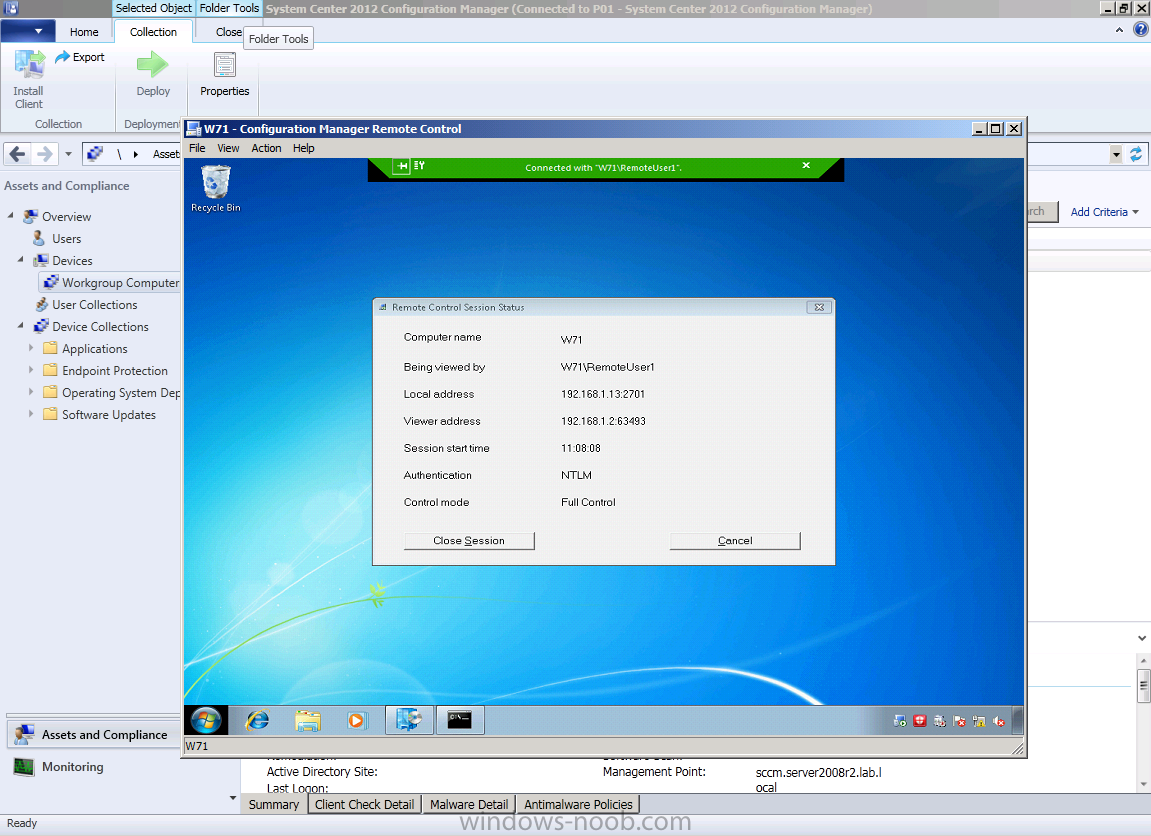This screenshot has height=836, width=1151.
Task: Expand the Software Updates folder
Action: 31,414
